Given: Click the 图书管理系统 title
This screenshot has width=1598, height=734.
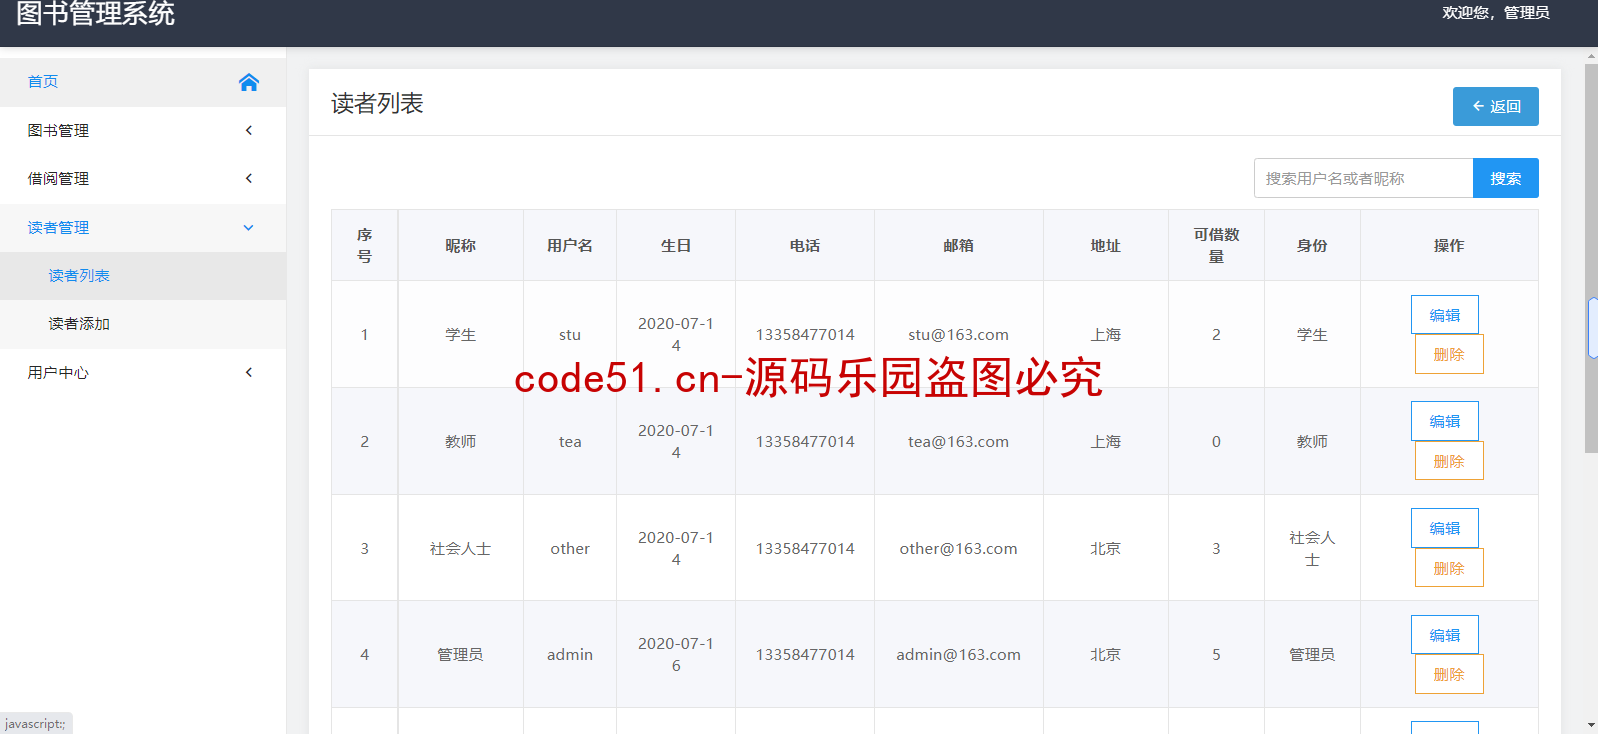Looking at the screenshot, I should click(x=96, y=13).
